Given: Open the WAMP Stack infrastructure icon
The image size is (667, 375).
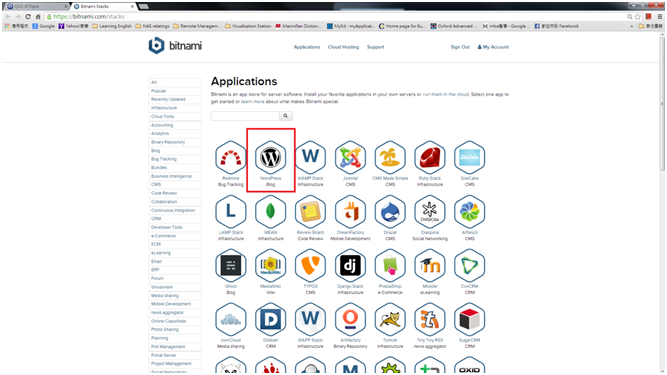Looking at the screenshot, I should [x=311, y=158].
